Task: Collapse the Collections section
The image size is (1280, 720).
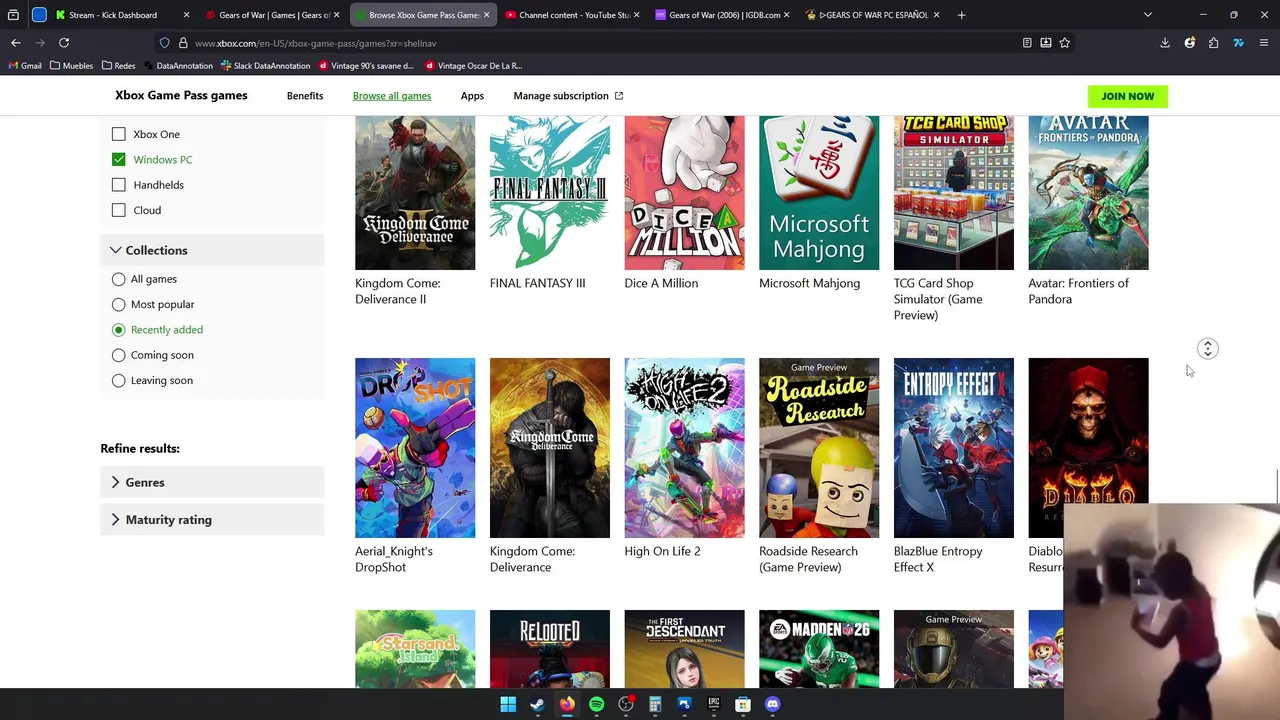Action: 212,250
